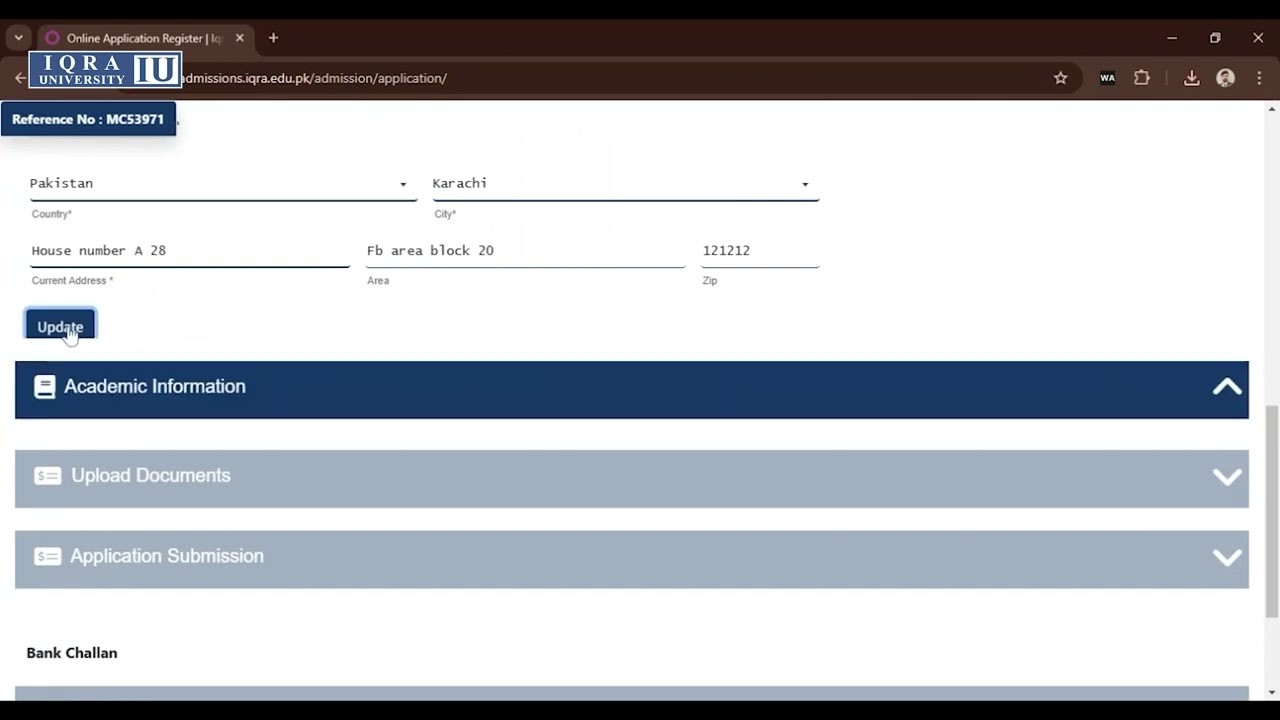Click the Academic Information book icon
This screenshot has width=1280, height=720.
(x=45, y=387)
